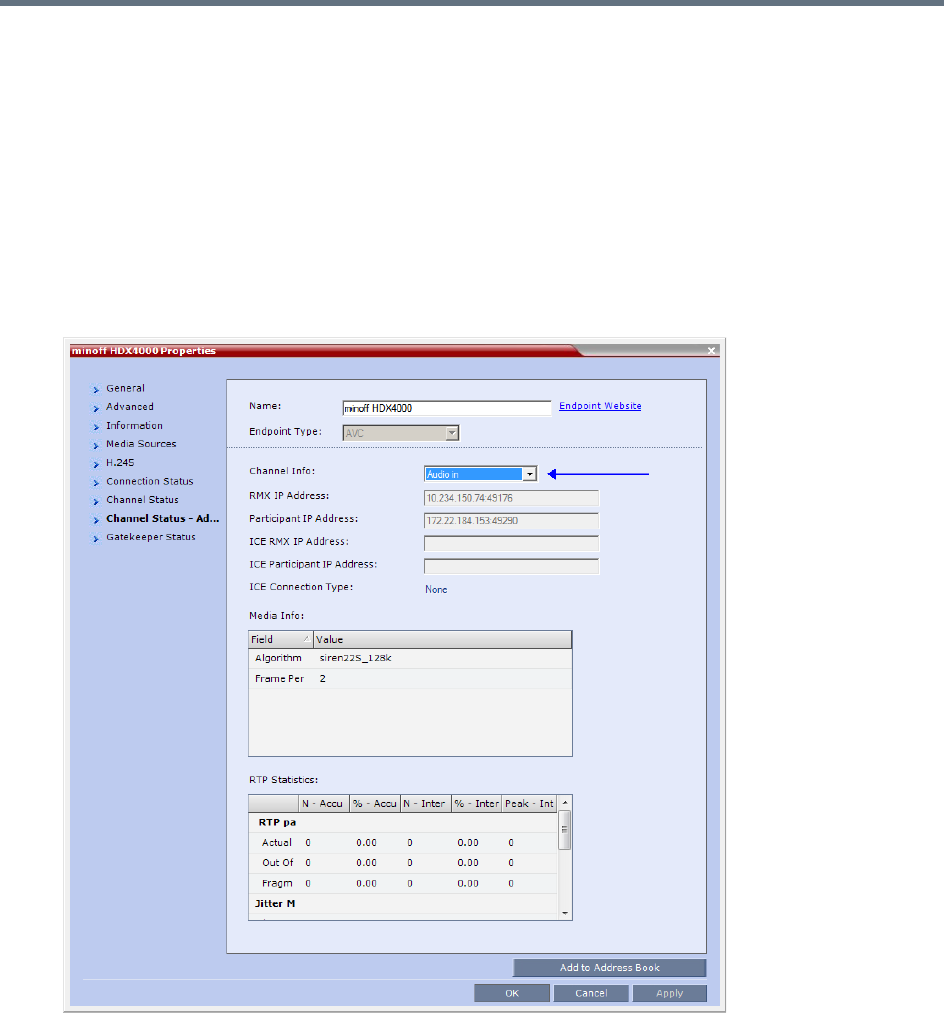944x1013 pixels.
Task: Click the % - Accu column header
Action: click(375, 804)
